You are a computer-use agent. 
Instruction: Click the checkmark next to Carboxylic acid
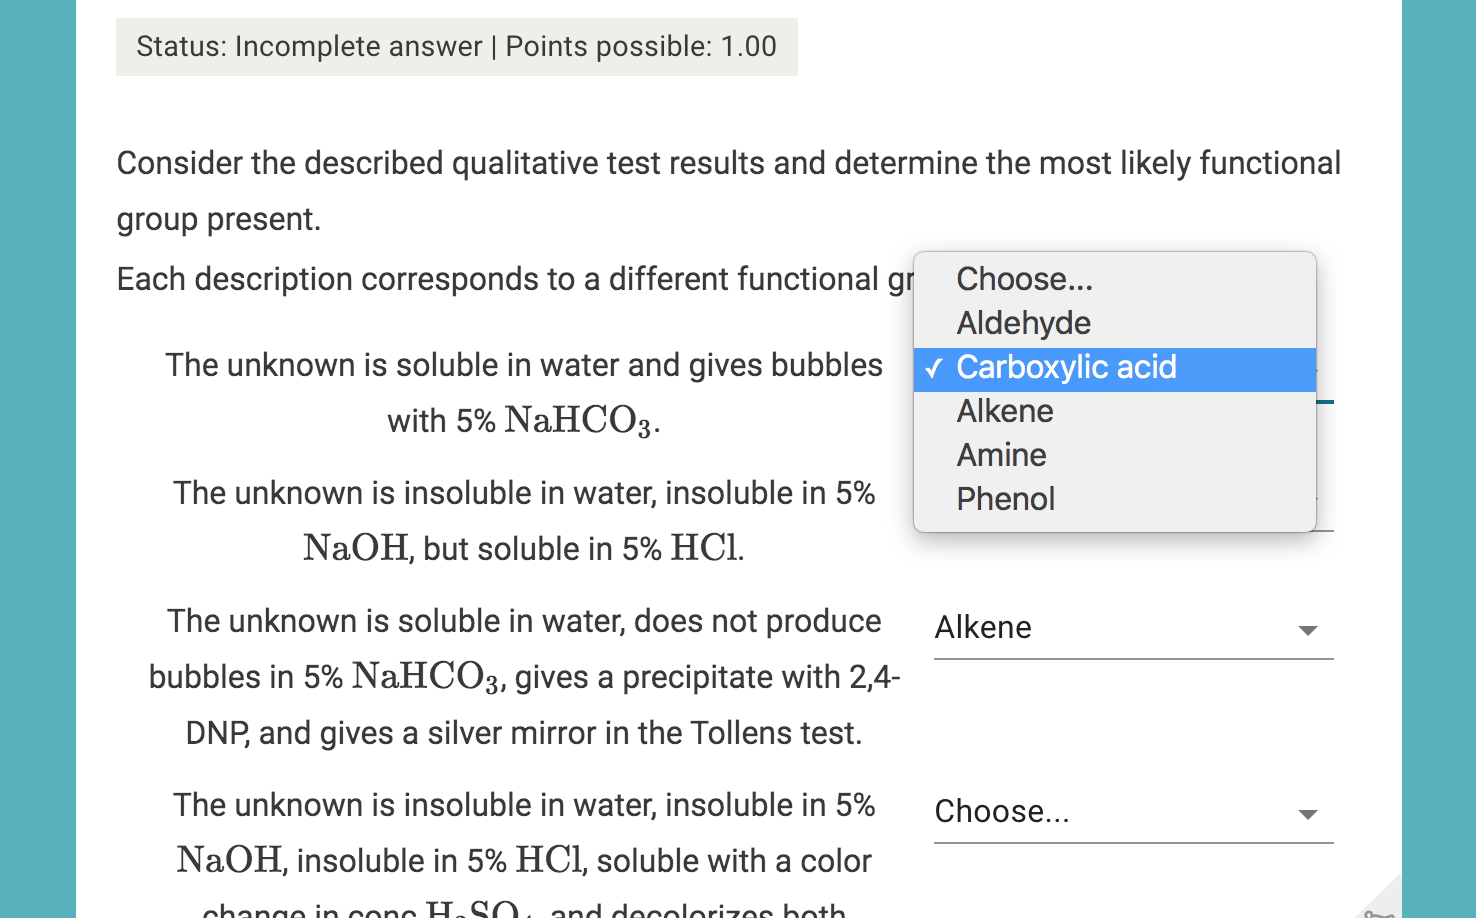point(934,368)
